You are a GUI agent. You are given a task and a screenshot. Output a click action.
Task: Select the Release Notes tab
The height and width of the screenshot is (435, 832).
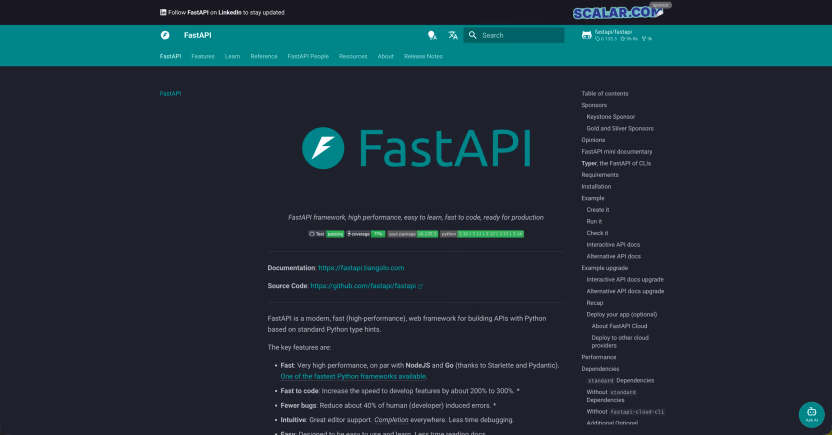(x=423, y=56)
